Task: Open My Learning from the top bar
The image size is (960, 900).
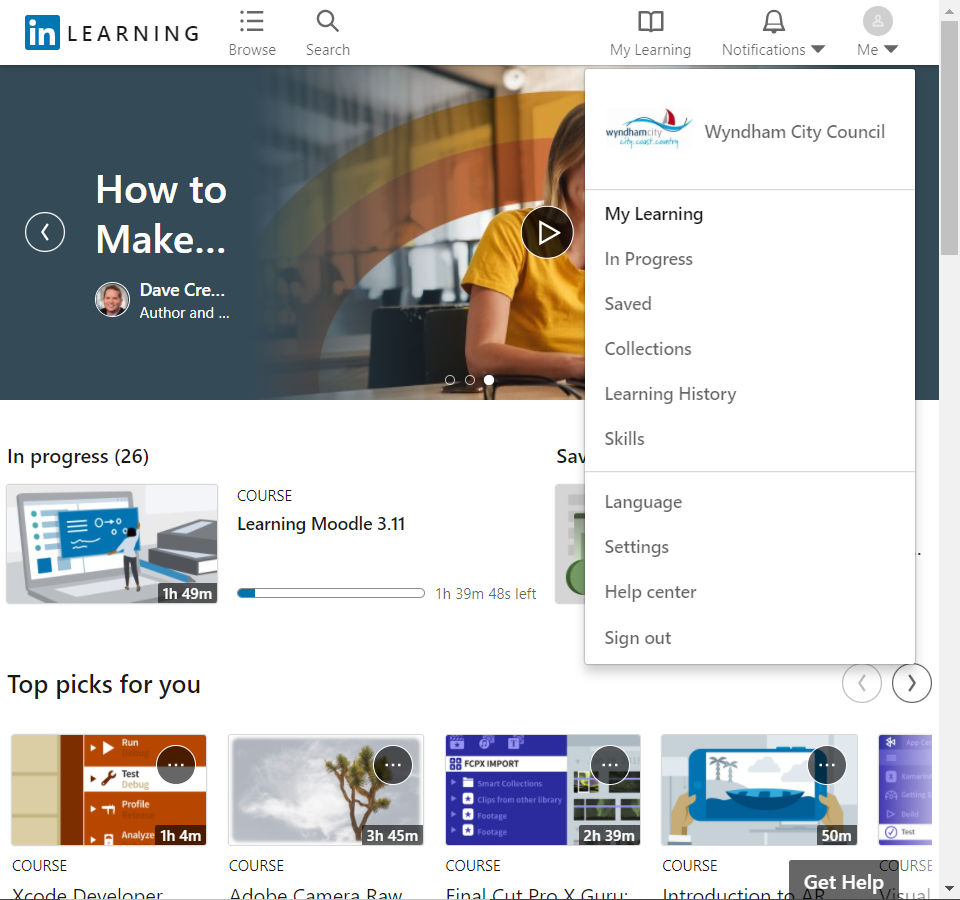Action: 650,32
